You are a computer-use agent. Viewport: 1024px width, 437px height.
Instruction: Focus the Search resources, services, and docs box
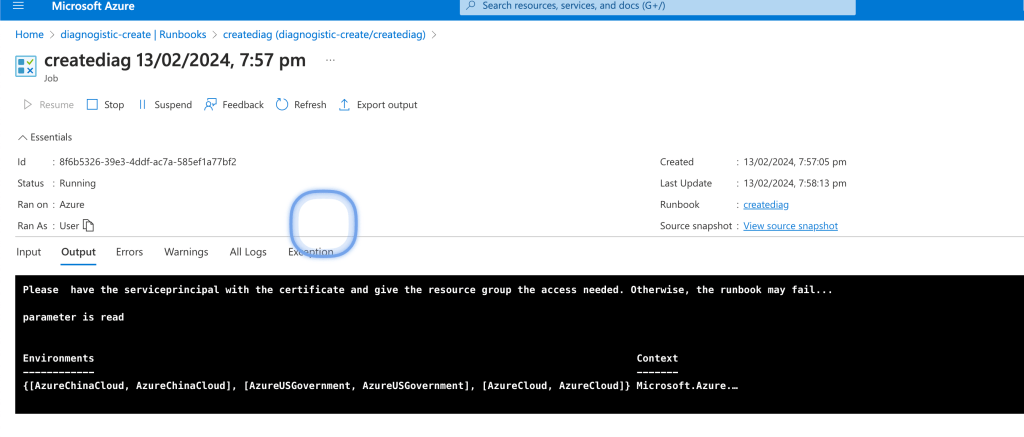point(658,7)
